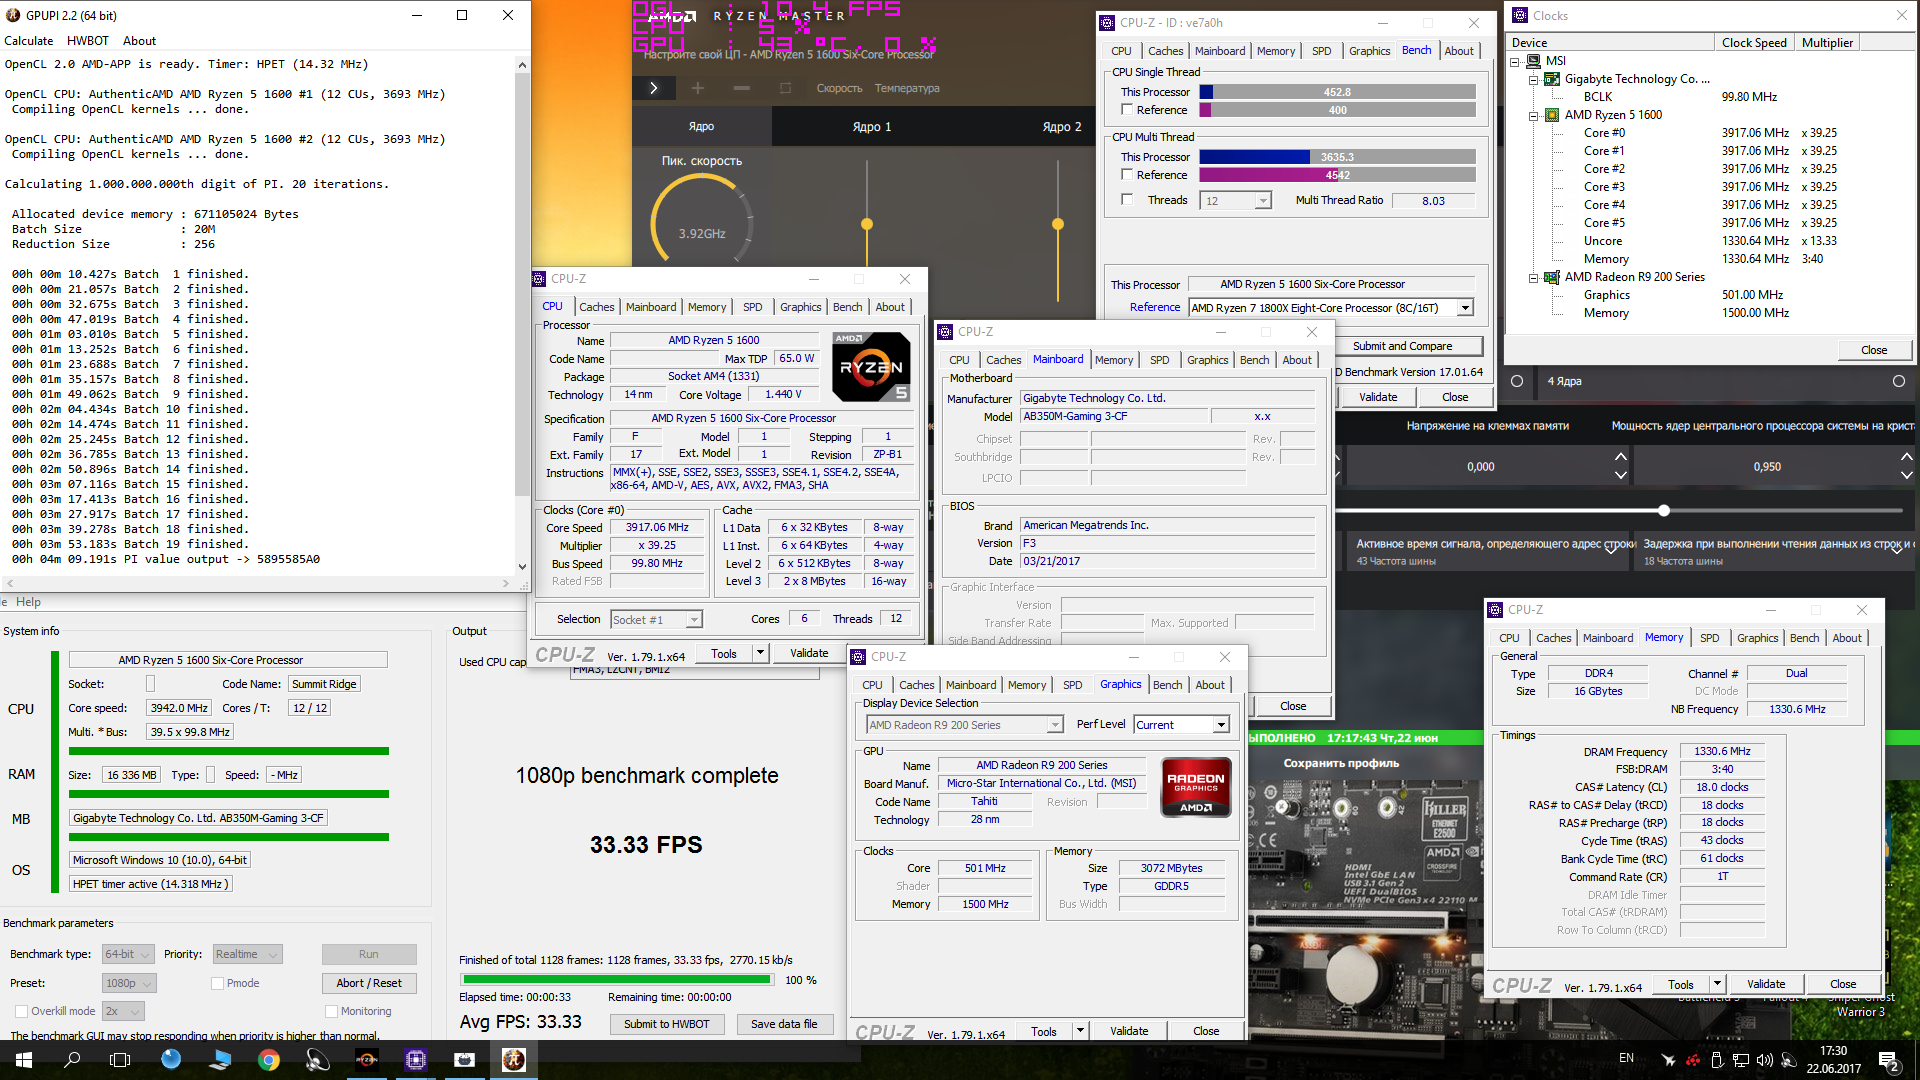Collapse AMD Radeon R9 200 Series node
1920x1080 pixels.
coord(1533,277)
